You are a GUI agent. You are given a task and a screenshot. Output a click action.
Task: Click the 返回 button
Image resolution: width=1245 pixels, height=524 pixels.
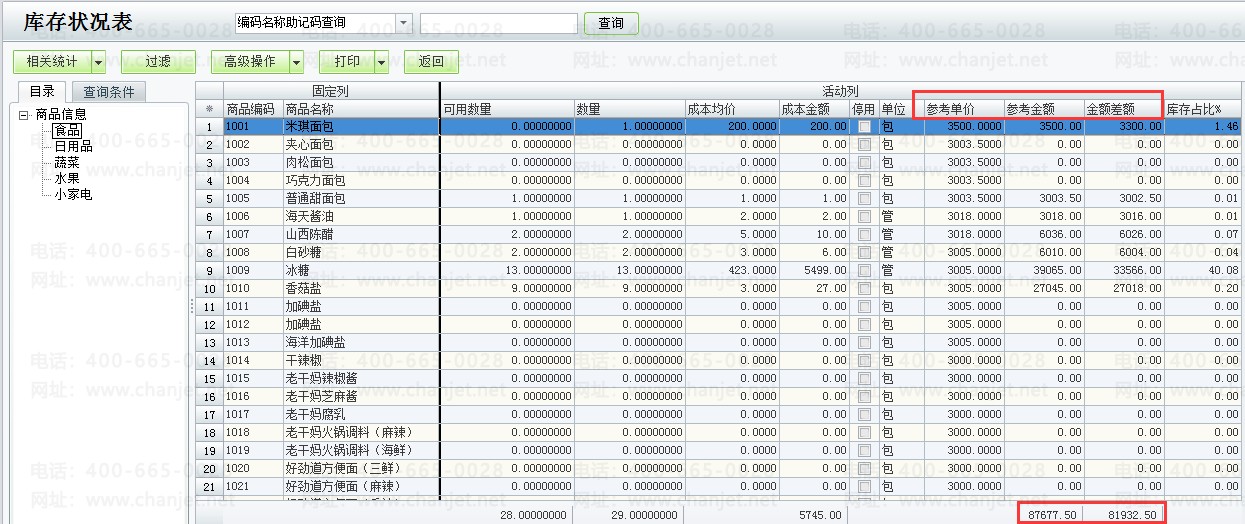click(x=431, y=62)
